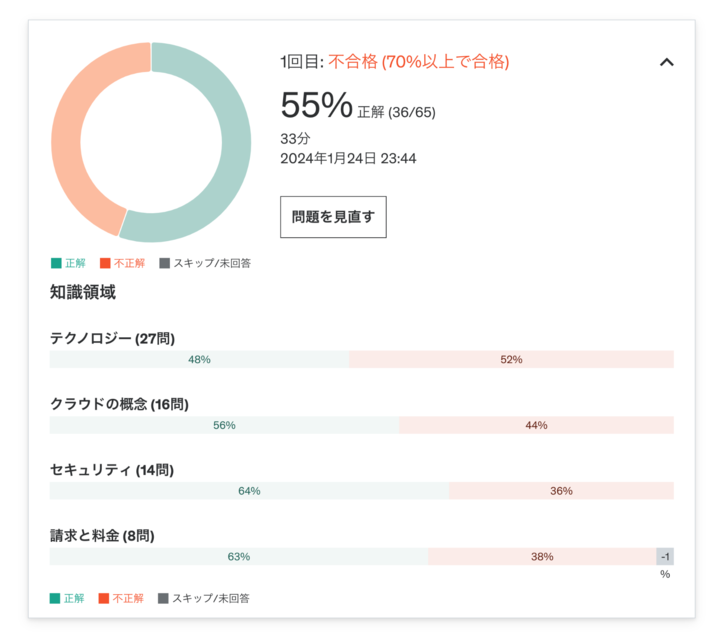Click セキュリティ 64% correct bar
Image resolution: width=720 pixels, height=644 pixels.
[x=249, y=491]
